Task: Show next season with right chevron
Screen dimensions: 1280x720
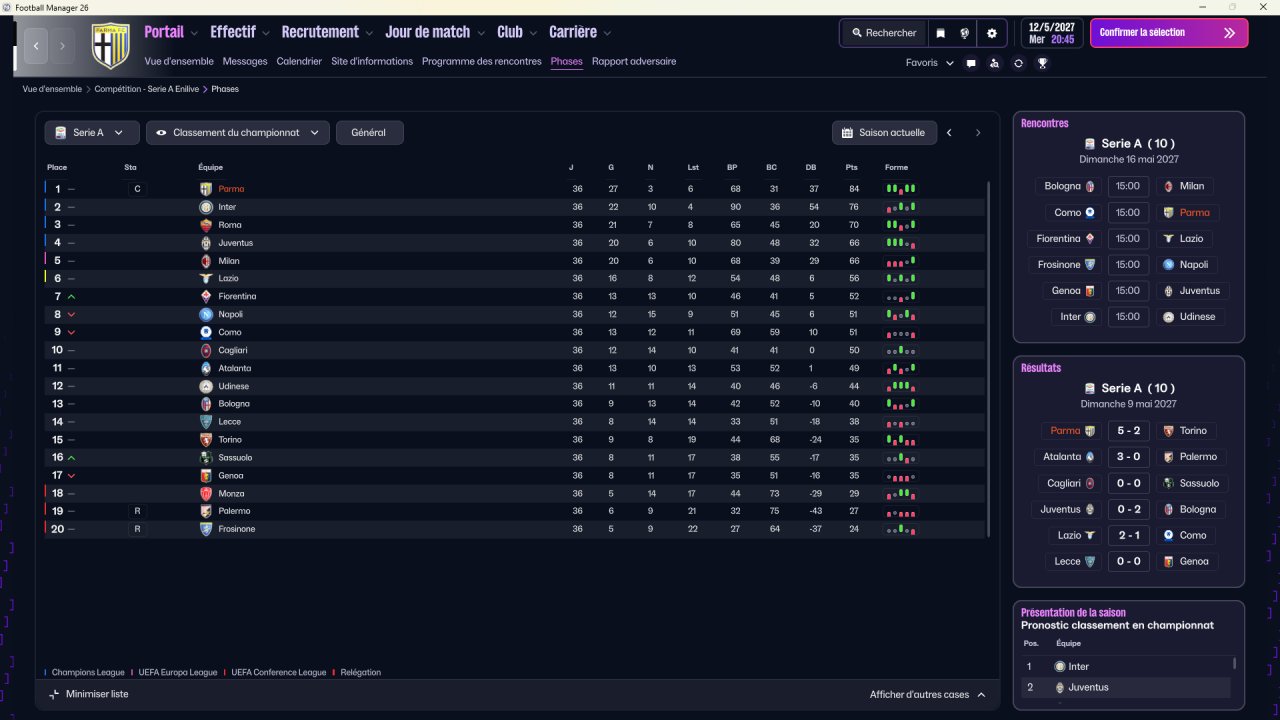Action: [978, 132]
